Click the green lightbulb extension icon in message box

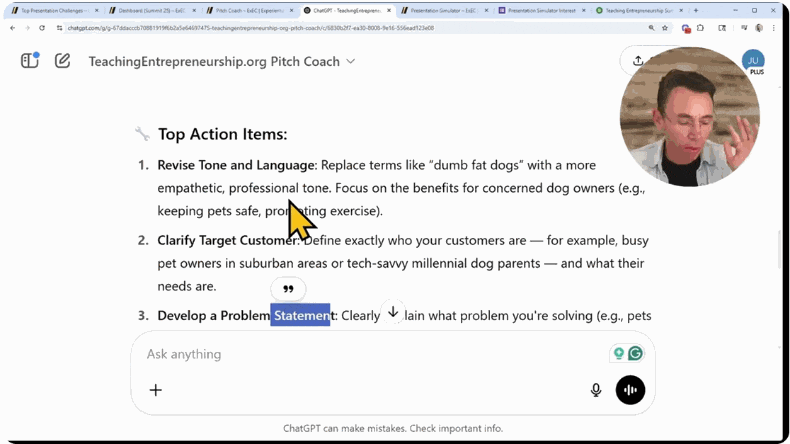click(x=619, y=353)
